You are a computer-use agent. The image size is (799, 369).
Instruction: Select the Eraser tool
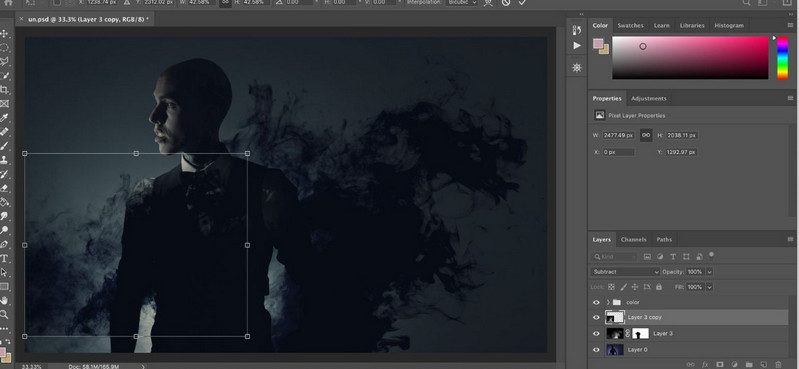[x=5, y=188]
